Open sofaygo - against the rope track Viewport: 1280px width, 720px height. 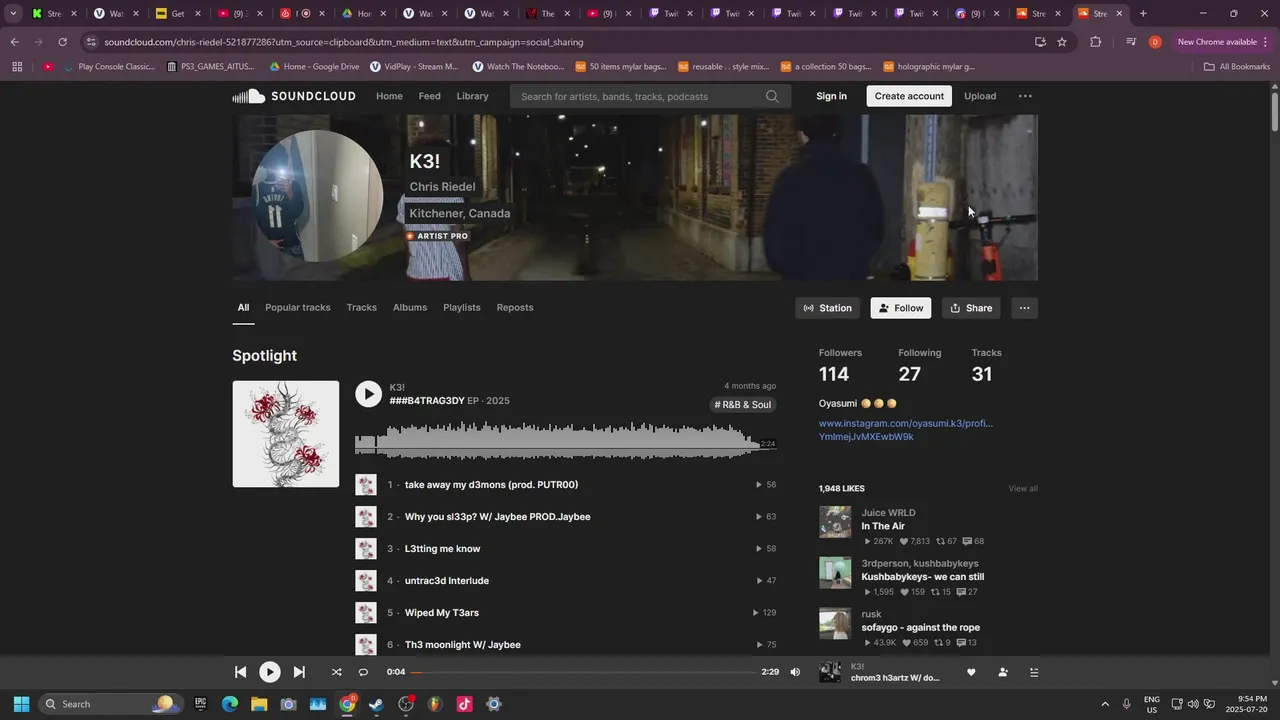(921, 628)
